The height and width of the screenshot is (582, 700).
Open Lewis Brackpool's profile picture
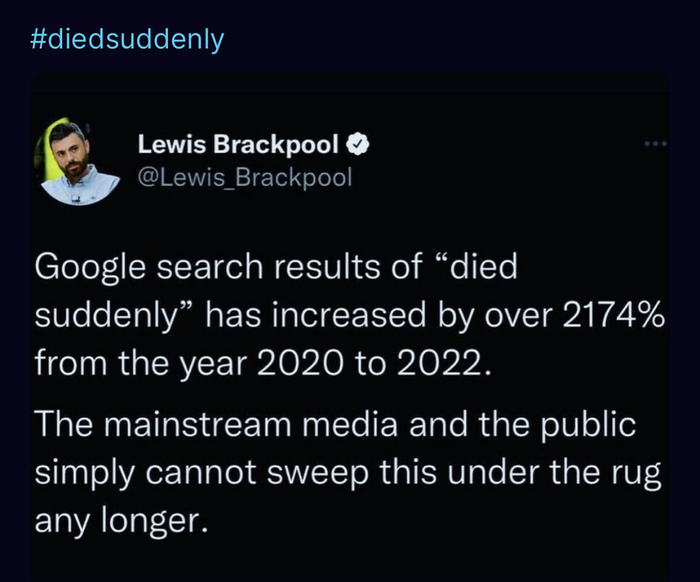[x=76, y=163]
